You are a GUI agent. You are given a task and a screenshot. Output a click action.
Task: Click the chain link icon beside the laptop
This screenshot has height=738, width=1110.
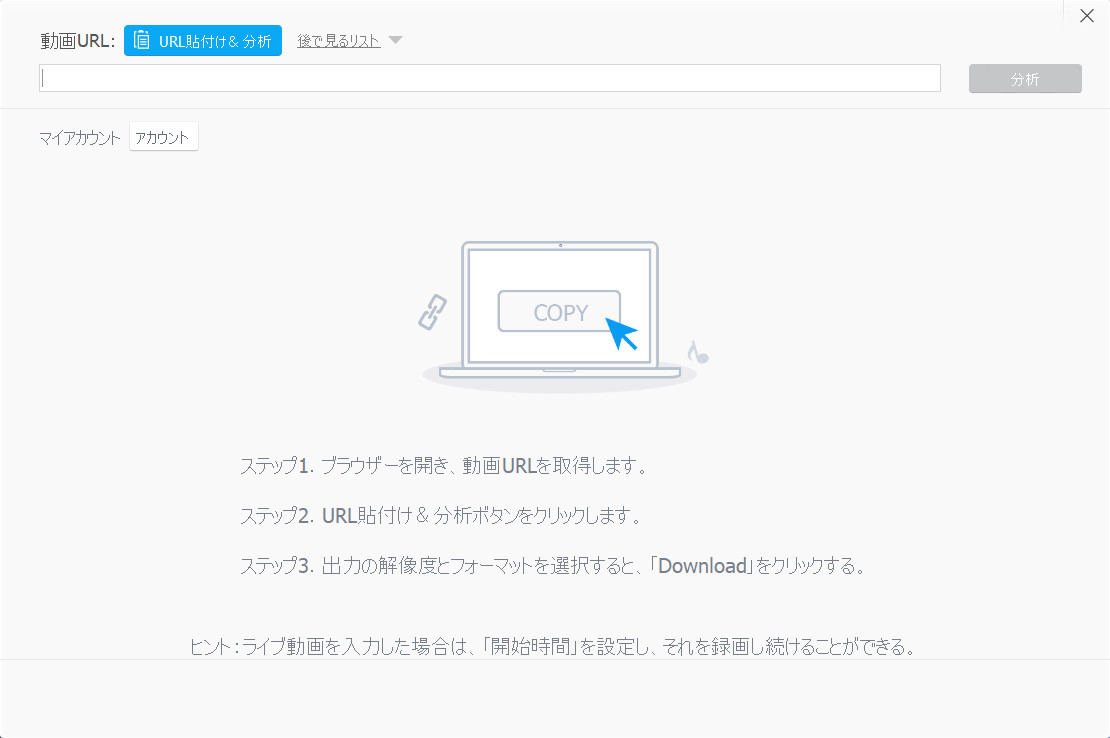pyautogui.click(x=432, y=312)
